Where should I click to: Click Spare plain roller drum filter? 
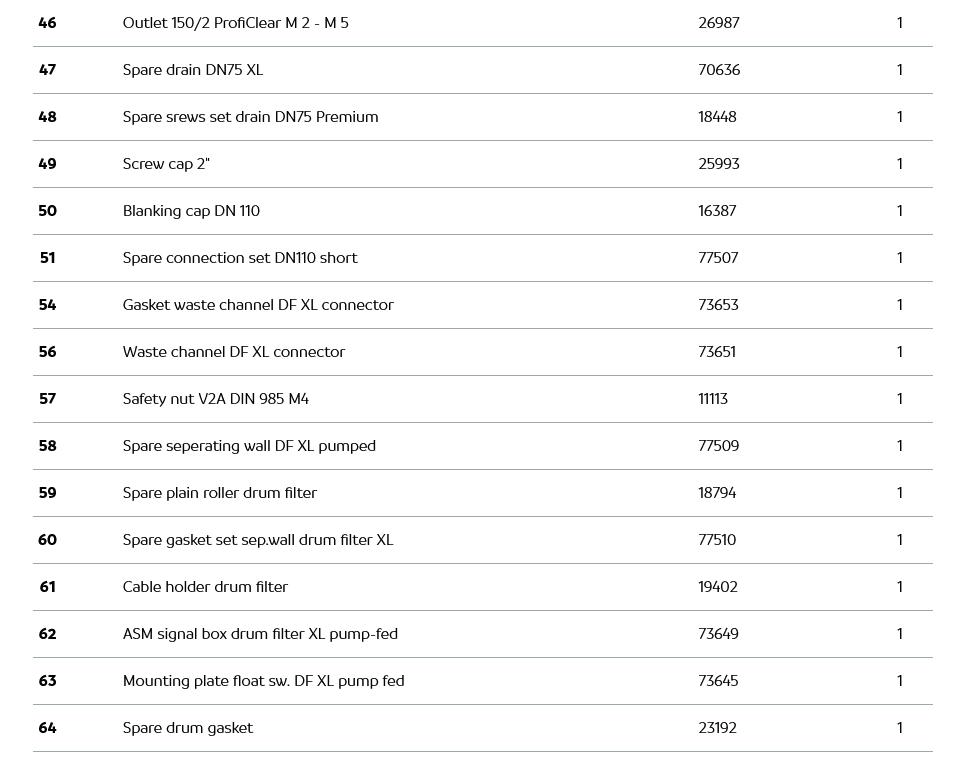point(219,493)
